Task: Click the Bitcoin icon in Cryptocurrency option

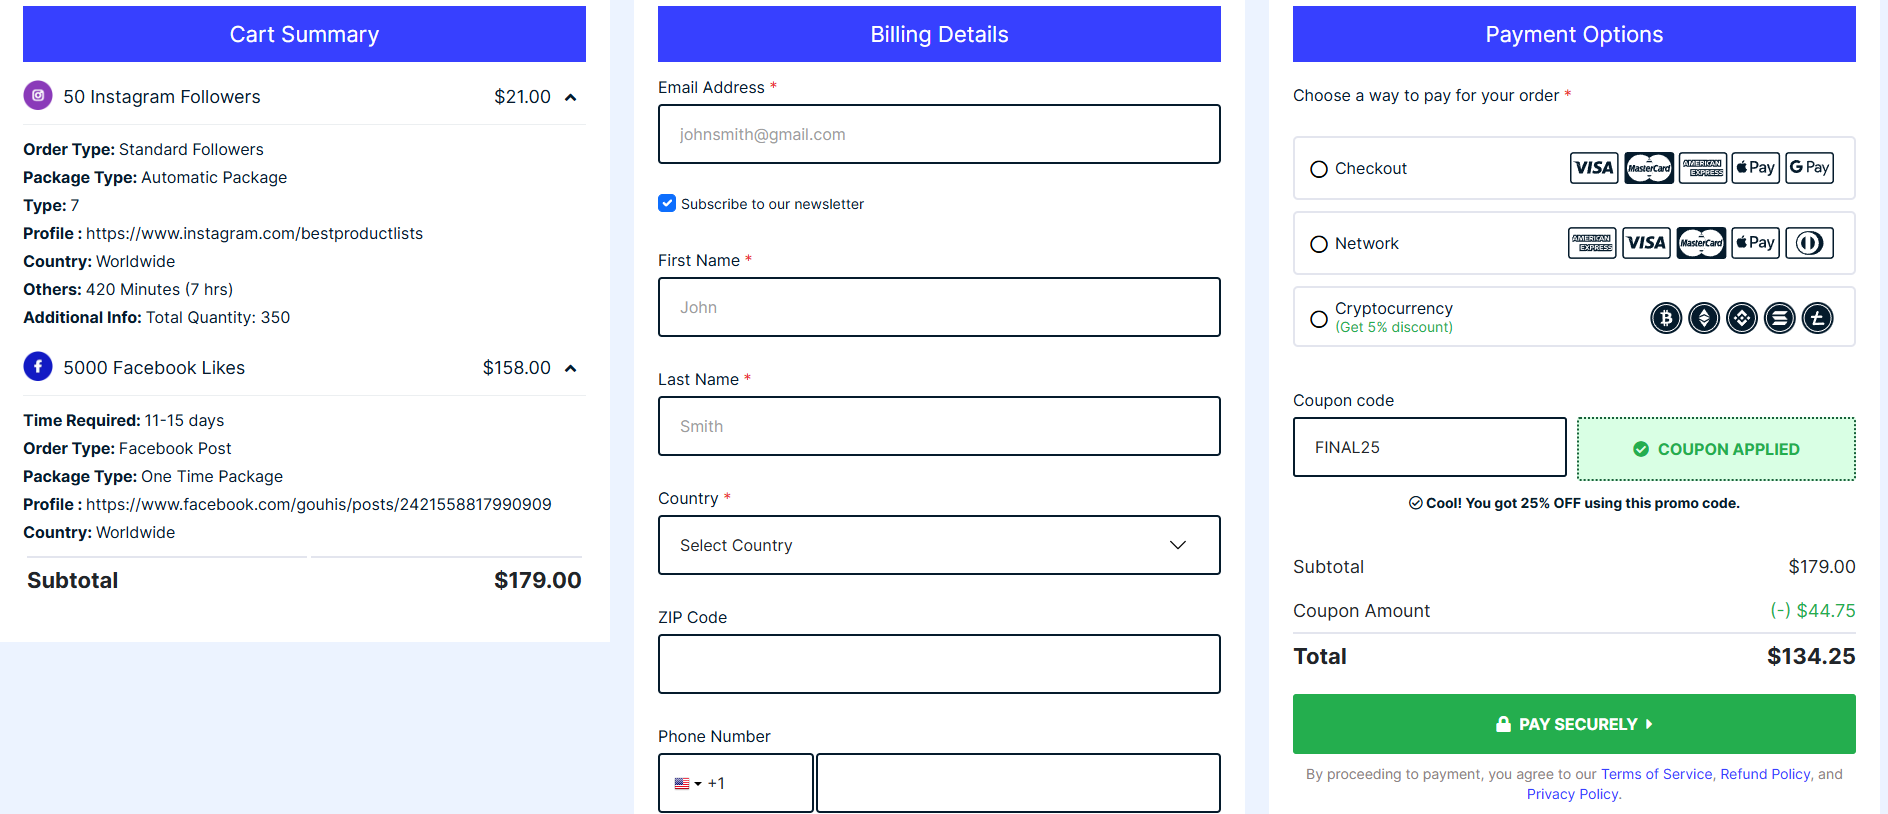Action: [1666, 318]
